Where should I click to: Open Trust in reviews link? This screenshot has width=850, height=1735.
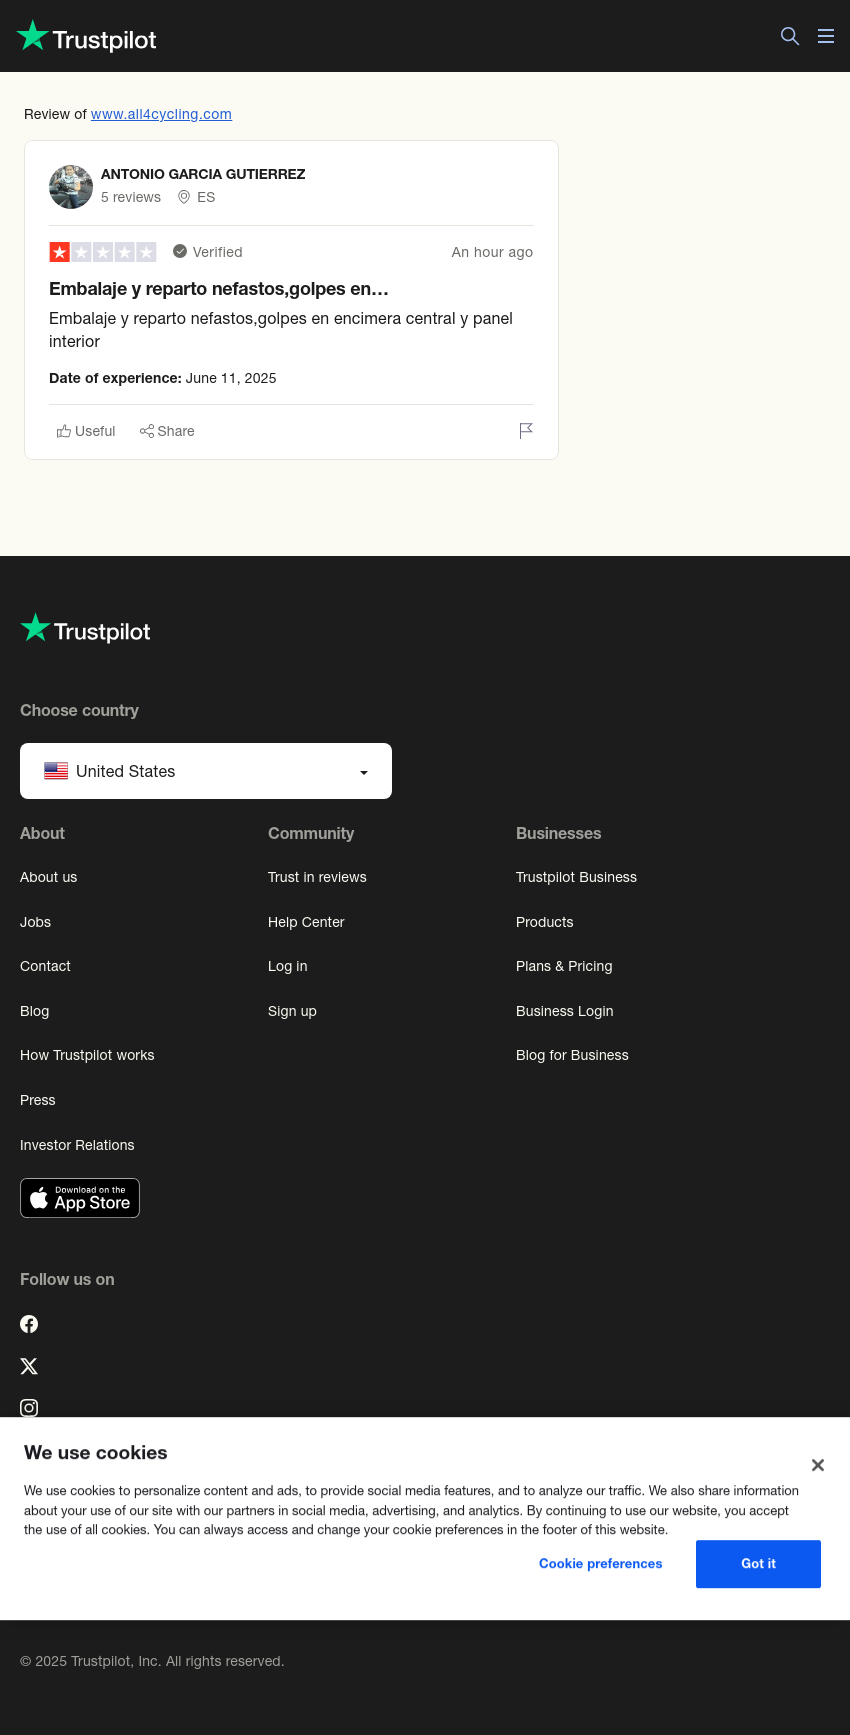[317, 877]
